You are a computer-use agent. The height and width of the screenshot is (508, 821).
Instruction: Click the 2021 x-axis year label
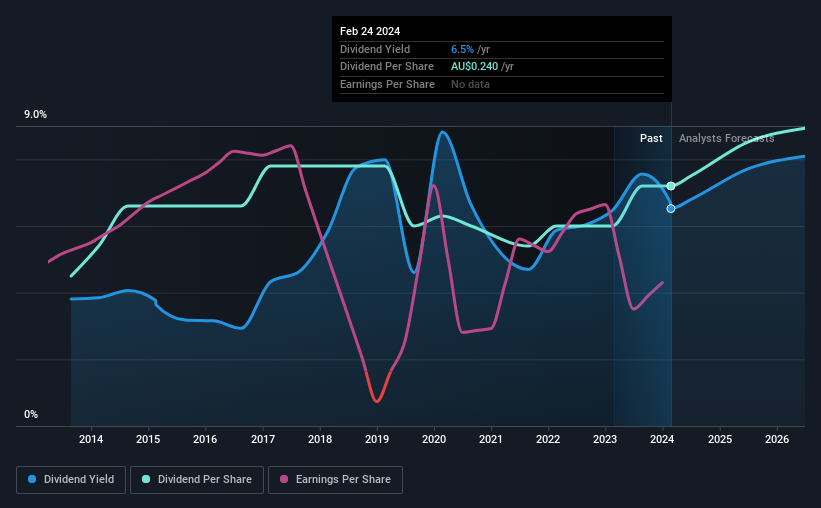coord(491,439)
